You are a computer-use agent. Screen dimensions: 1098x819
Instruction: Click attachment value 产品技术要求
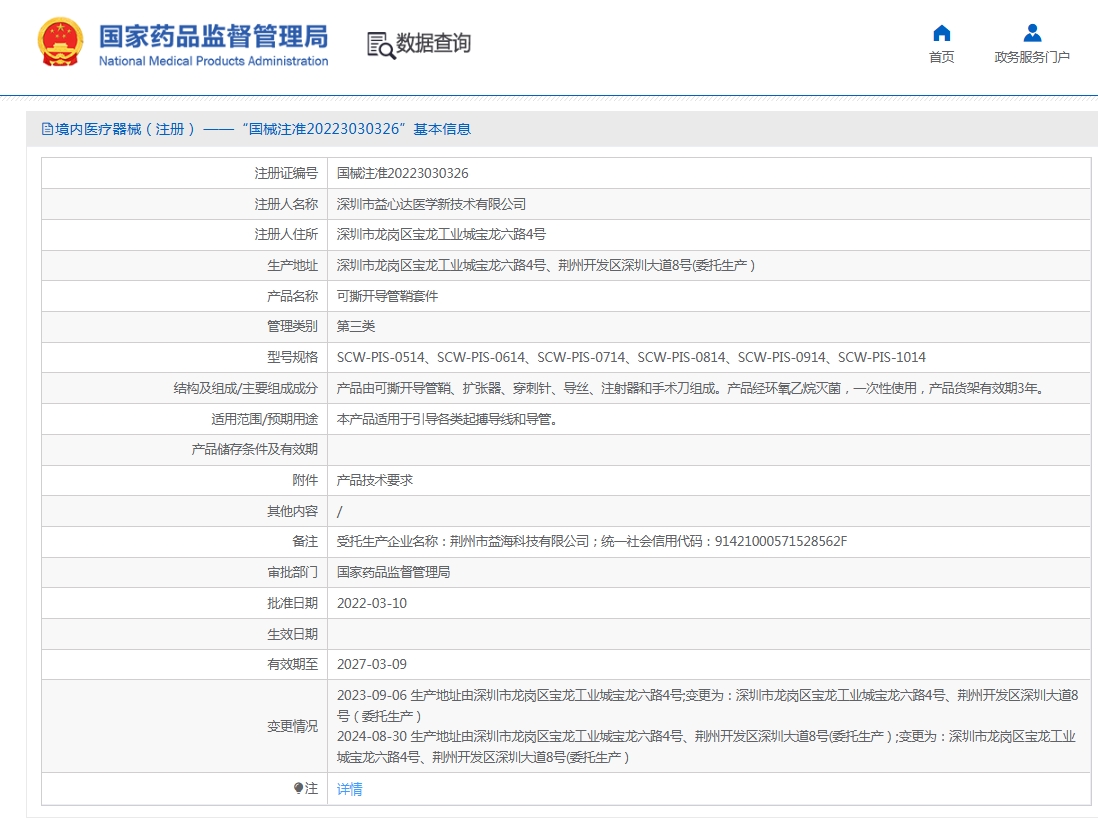click(375, 480)
